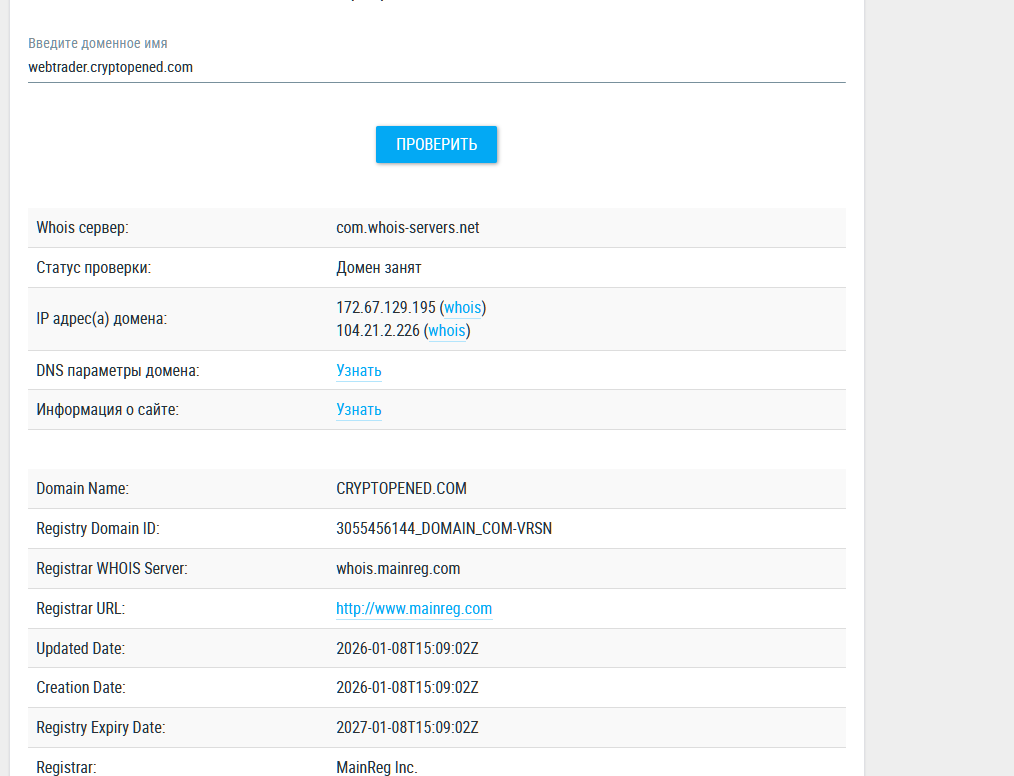Screen dimensions: 1014x776
Task: Click the Whois сервер label
Action: [82, 228]
